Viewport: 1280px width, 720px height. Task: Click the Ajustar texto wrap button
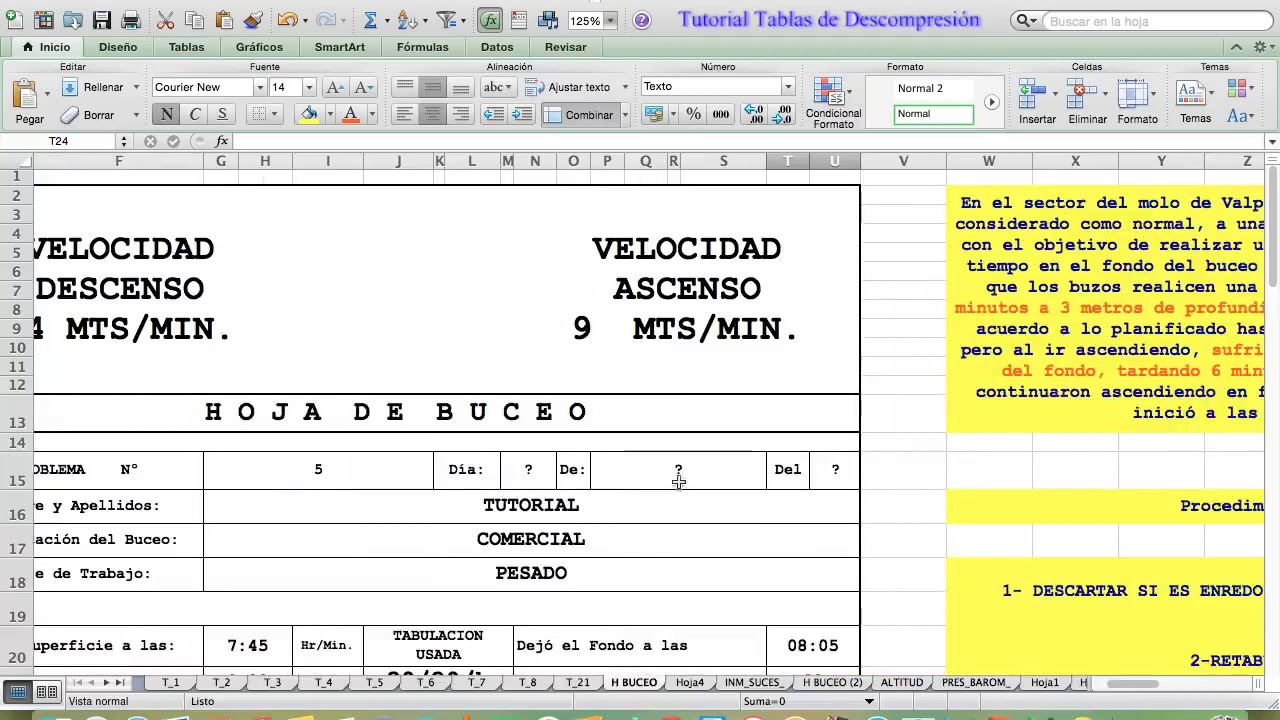[x=569, y=87]
